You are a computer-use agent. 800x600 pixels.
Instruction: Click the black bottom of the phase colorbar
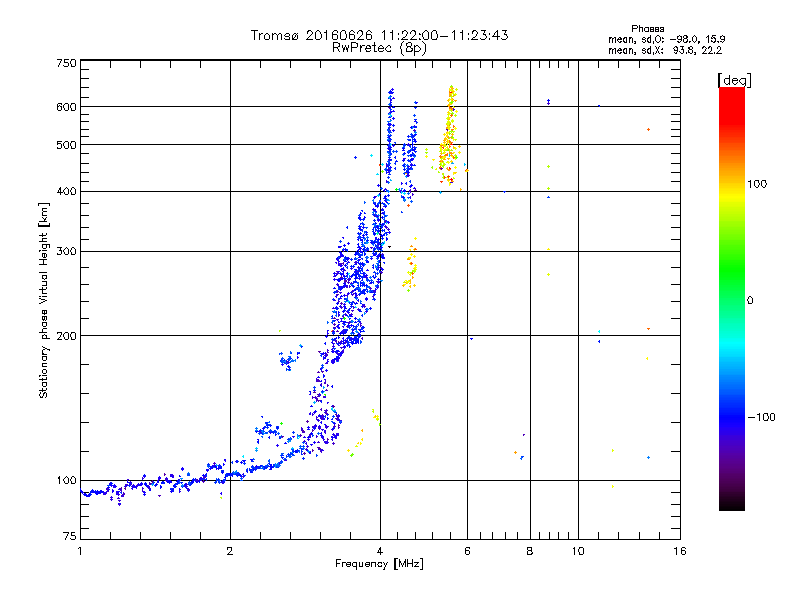(x=732, y=505)
